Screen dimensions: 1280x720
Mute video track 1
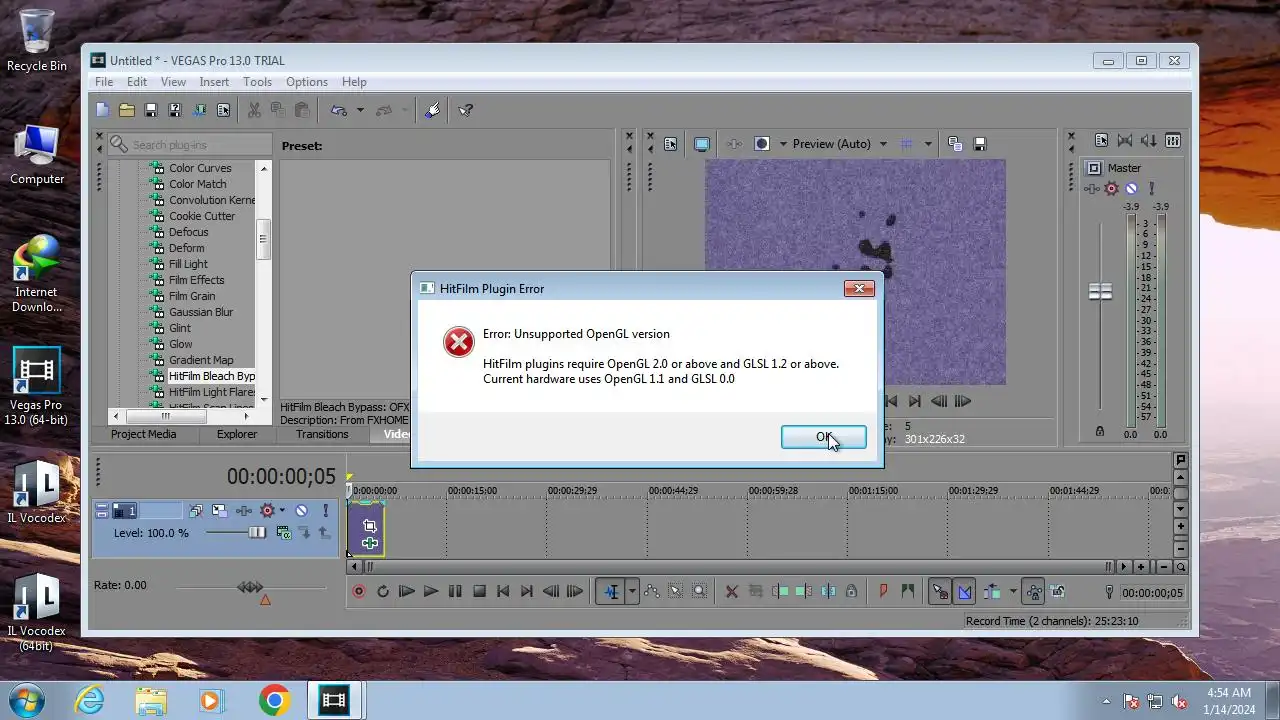click(301, 510)
